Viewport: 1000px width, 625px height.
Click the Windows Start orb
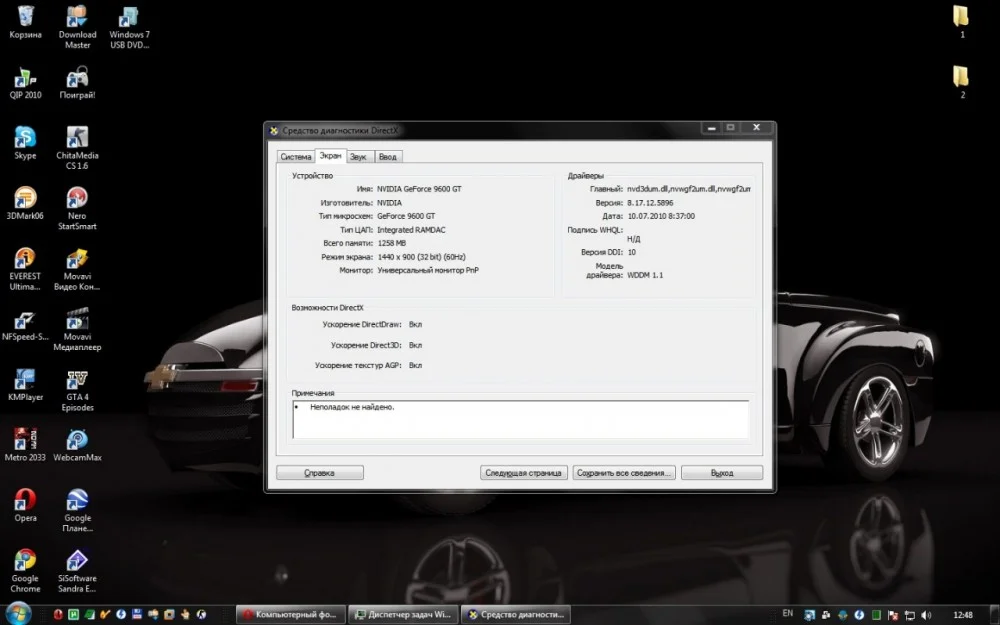click(x=19, y=613)
